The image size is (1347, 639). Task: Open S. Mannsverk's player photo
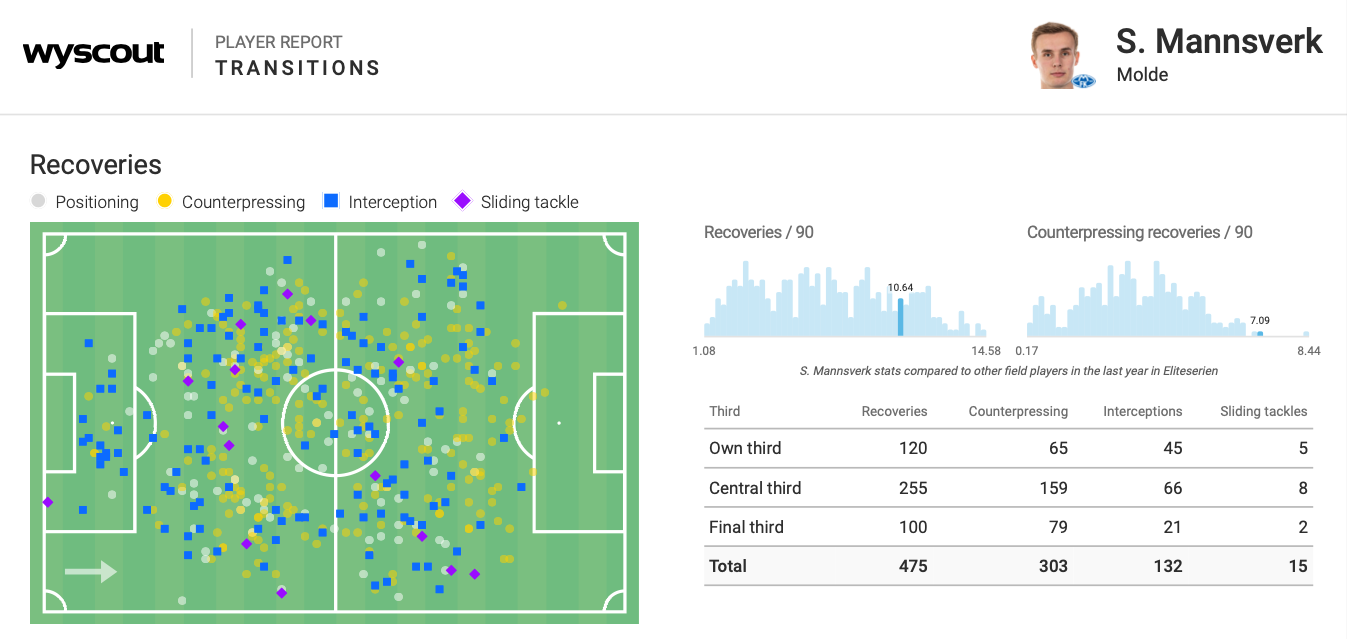(x=1058, y=54)
